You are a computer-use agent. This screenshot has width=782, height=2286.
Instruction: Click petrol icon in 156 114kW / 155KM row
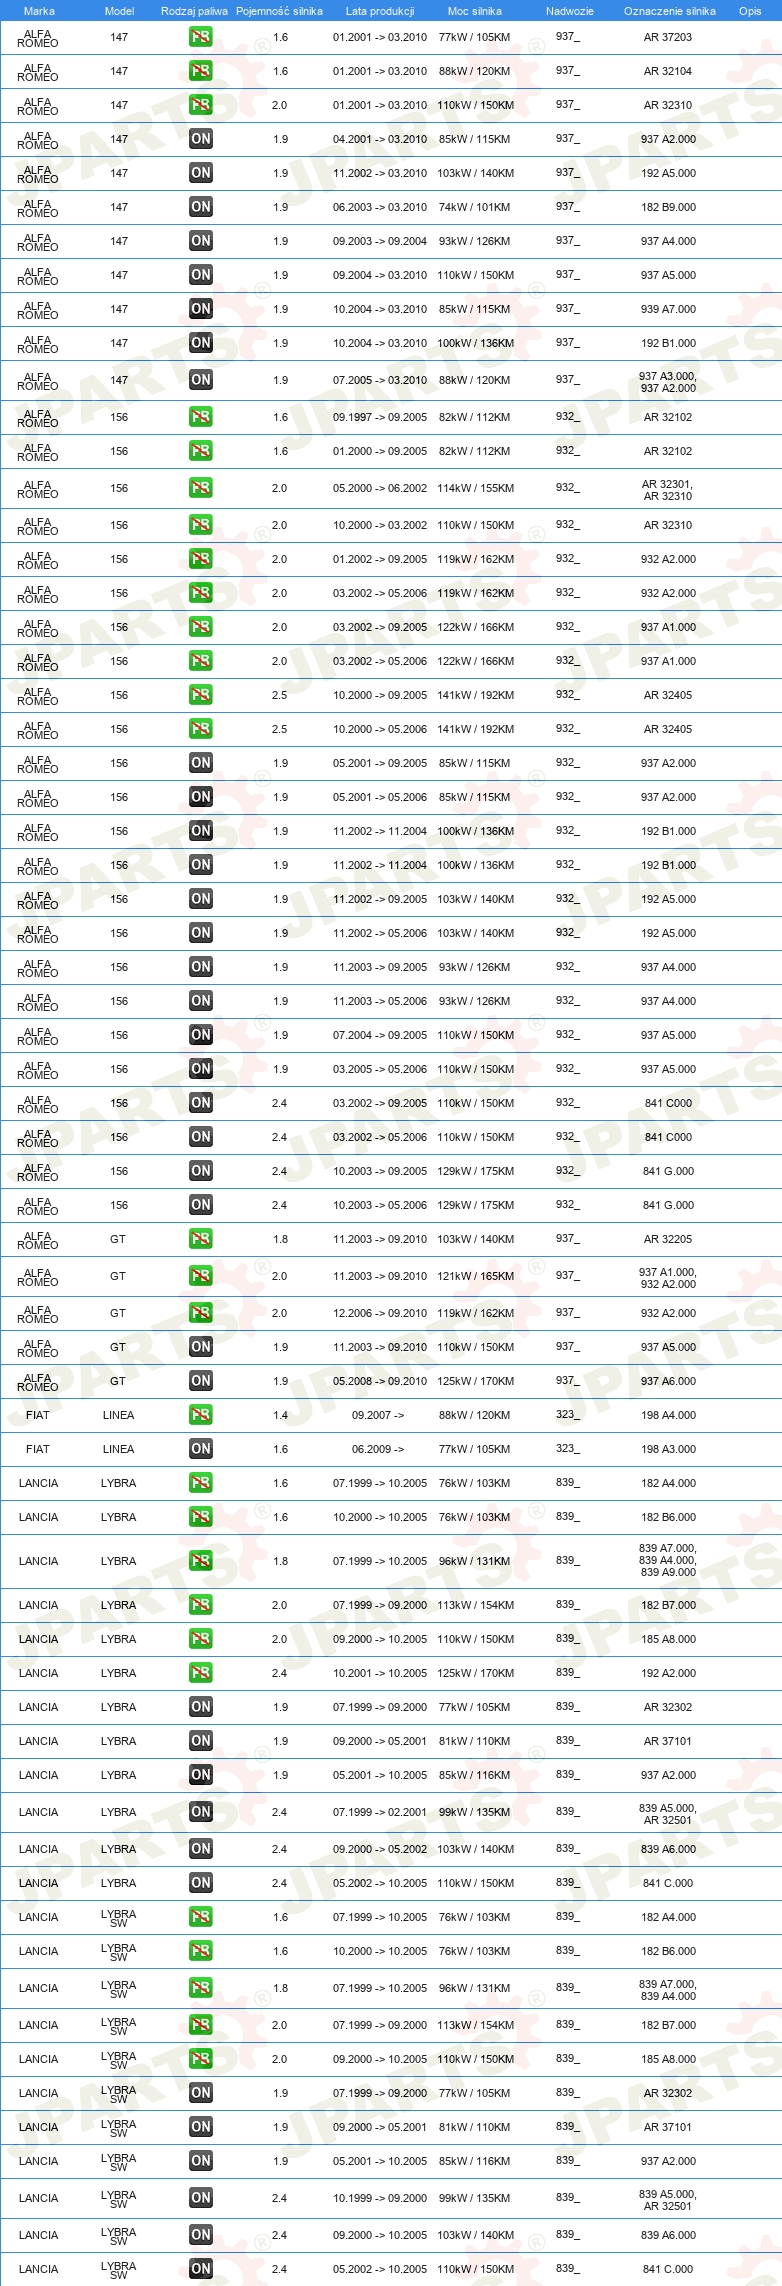pos(201,488)
